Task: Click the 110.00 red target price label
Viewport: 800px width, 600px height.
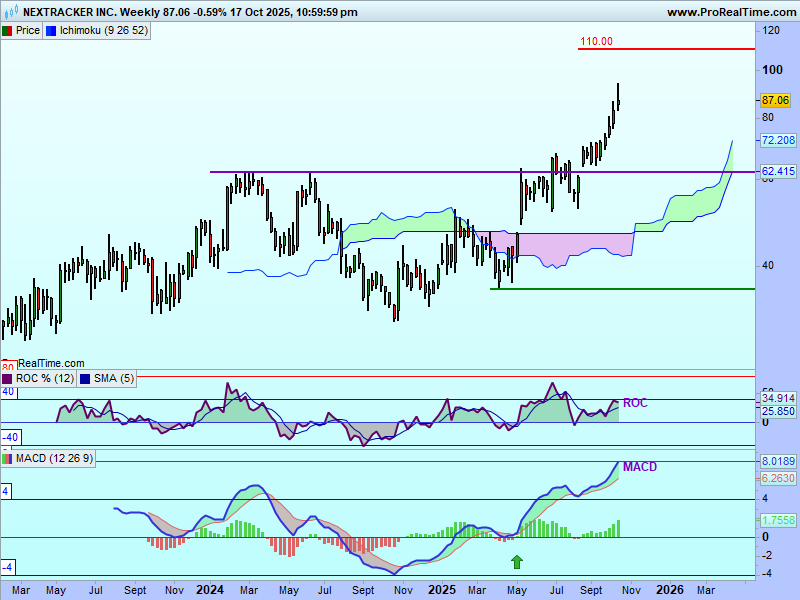Action: (596, 42)
